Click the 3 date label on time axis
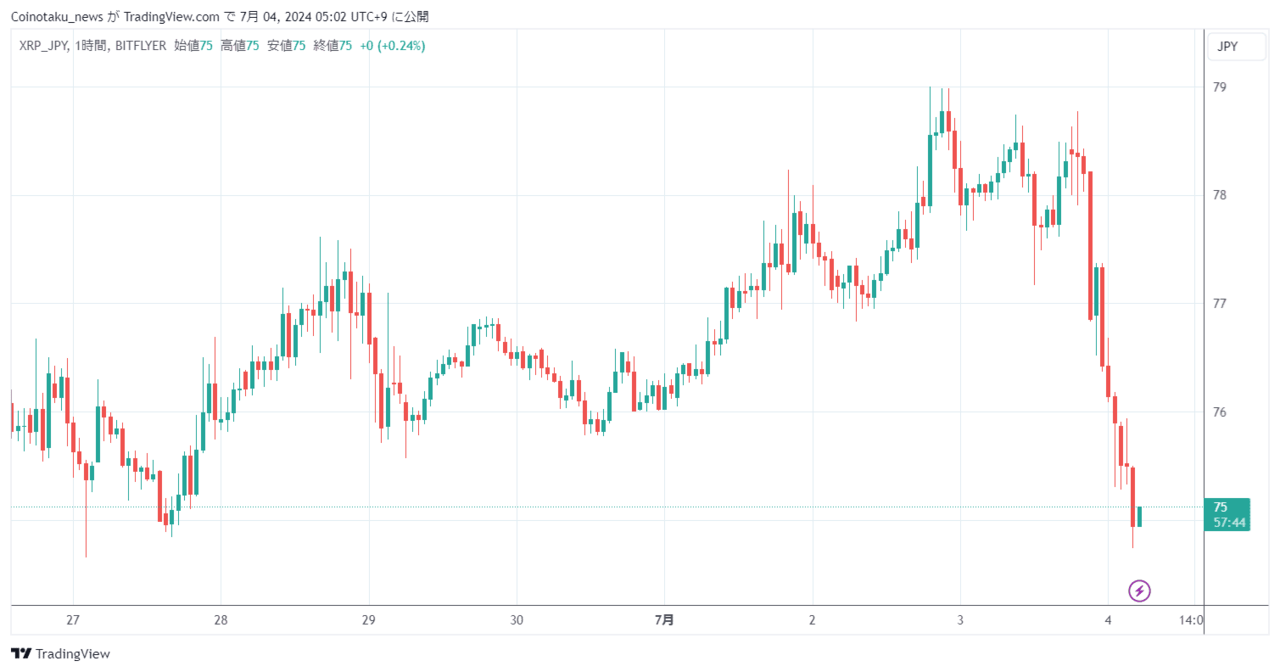 (x=960, y=620)
